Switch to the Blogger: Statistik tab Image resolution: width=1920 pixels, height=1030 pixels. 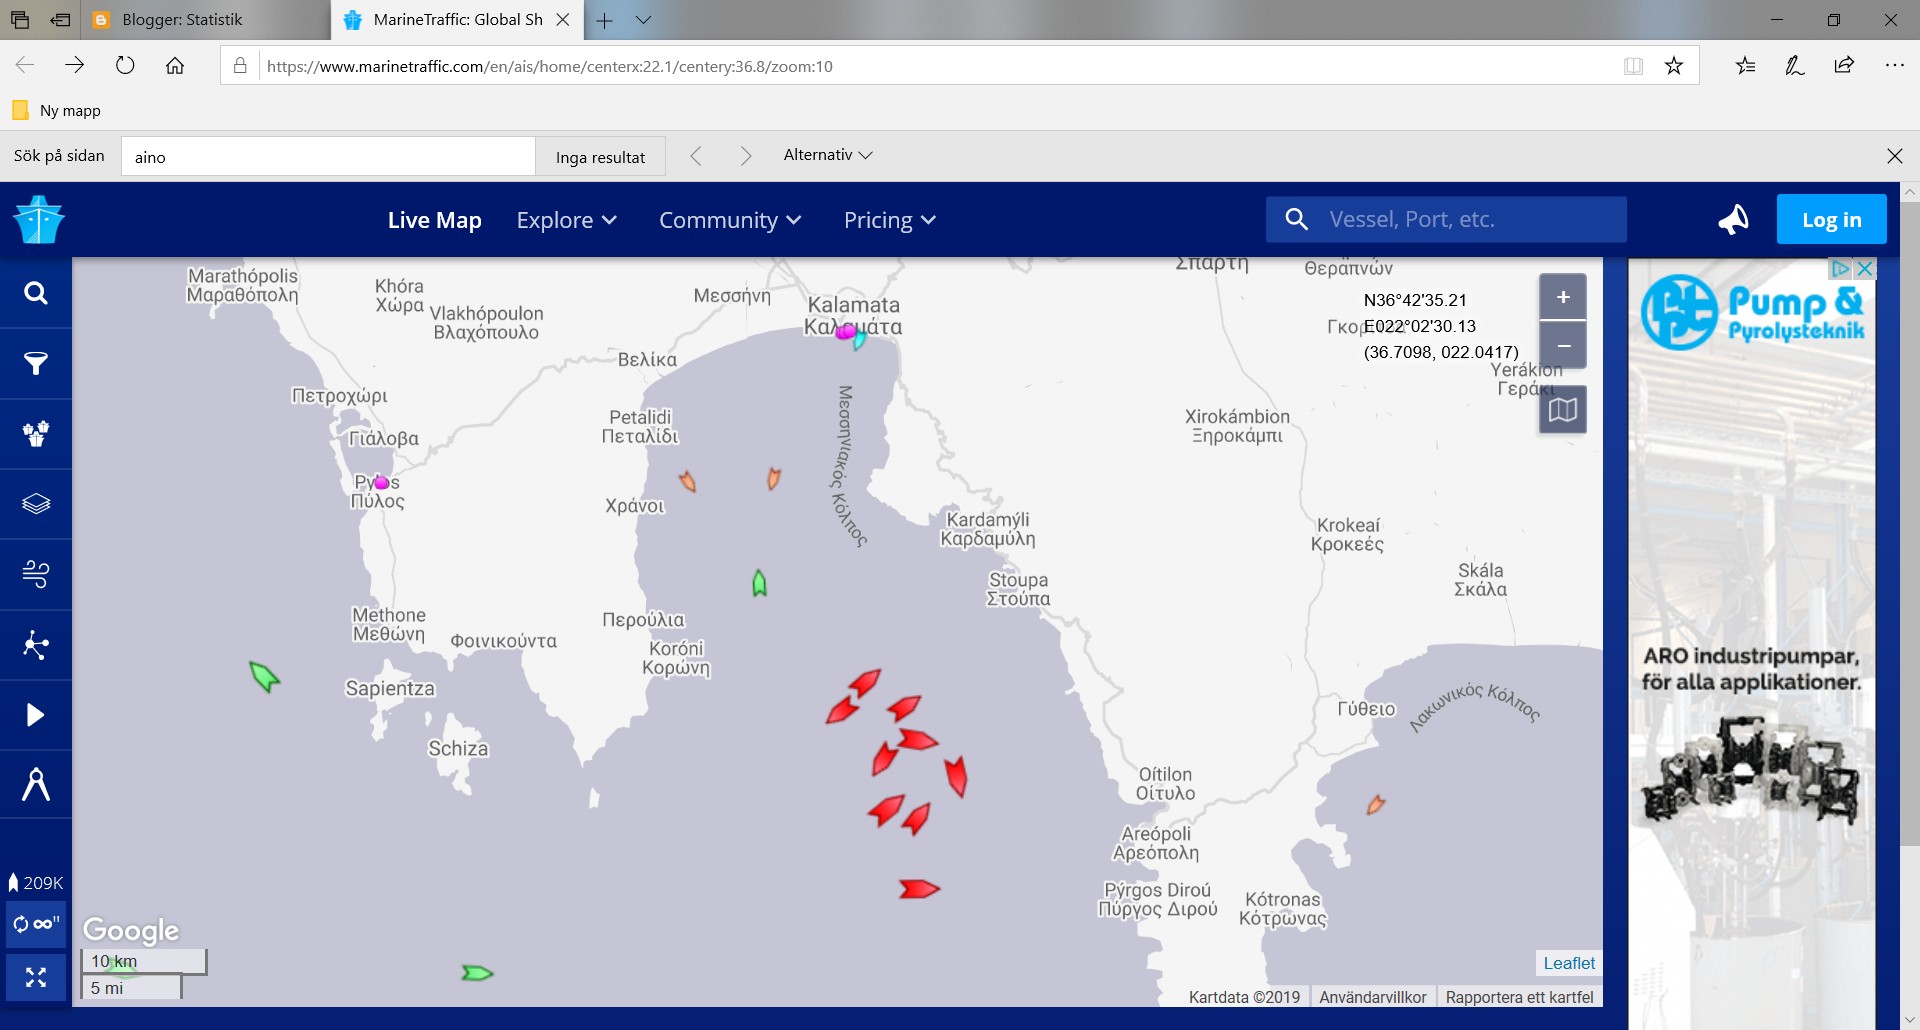(182, 20)
